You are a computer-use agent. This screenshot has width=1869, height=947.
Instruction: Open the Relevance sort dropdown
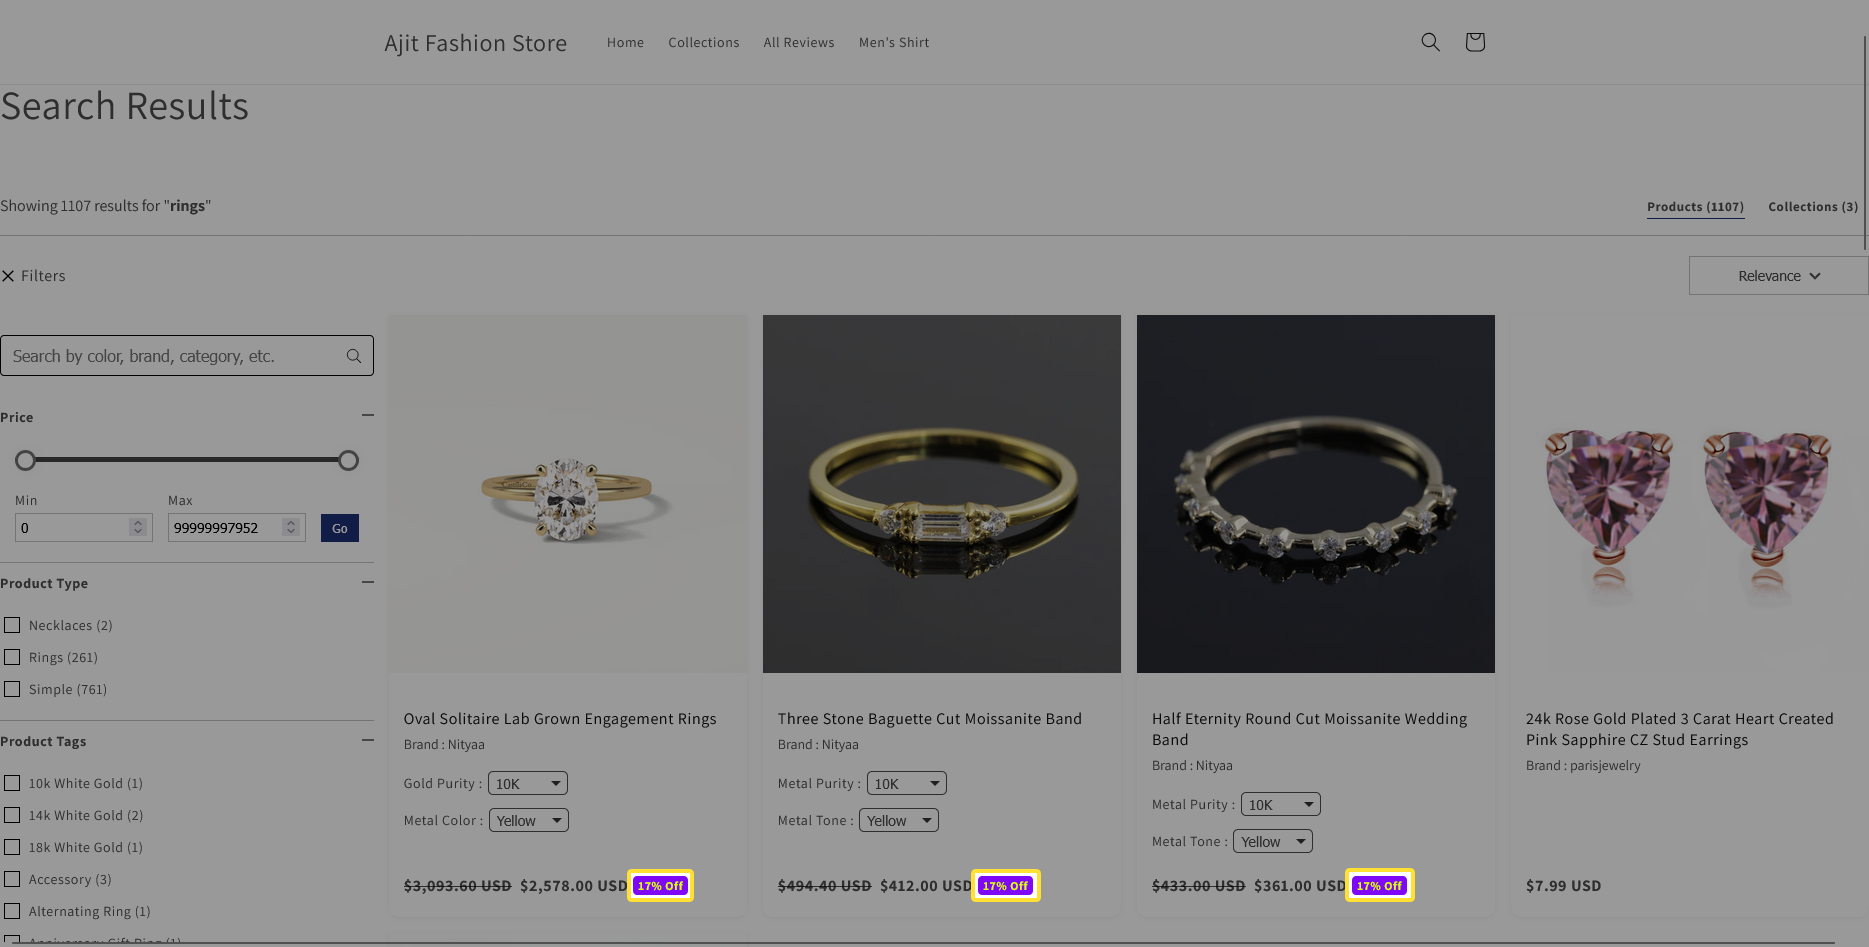point(1777,276)
